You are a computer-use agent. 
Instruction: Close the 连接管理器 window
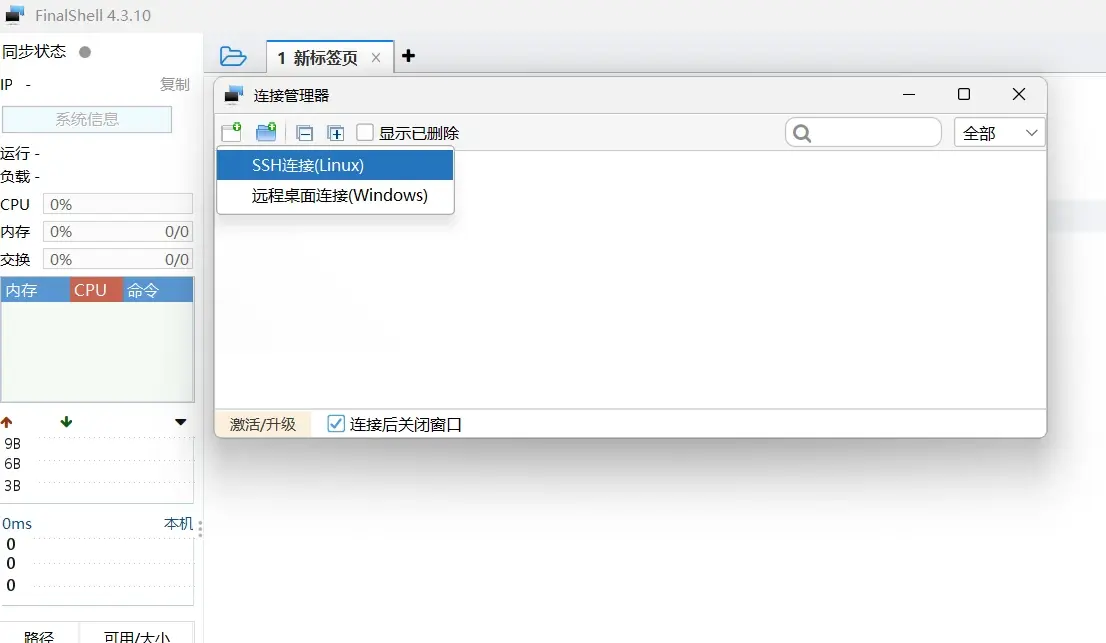1019,94
